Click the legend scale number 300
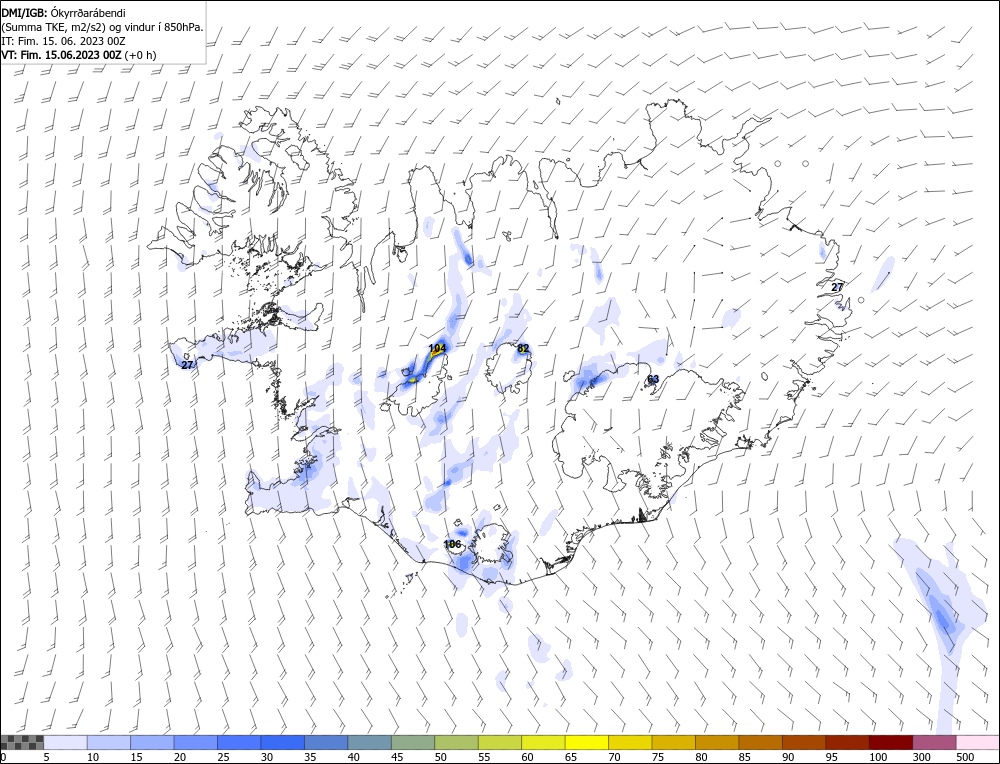This screenshot has height=764, width=1000. [922, 757]
